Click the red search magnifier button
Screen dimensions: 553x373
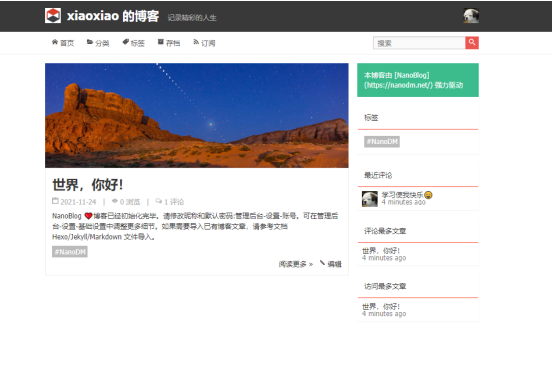pos(472,43)
